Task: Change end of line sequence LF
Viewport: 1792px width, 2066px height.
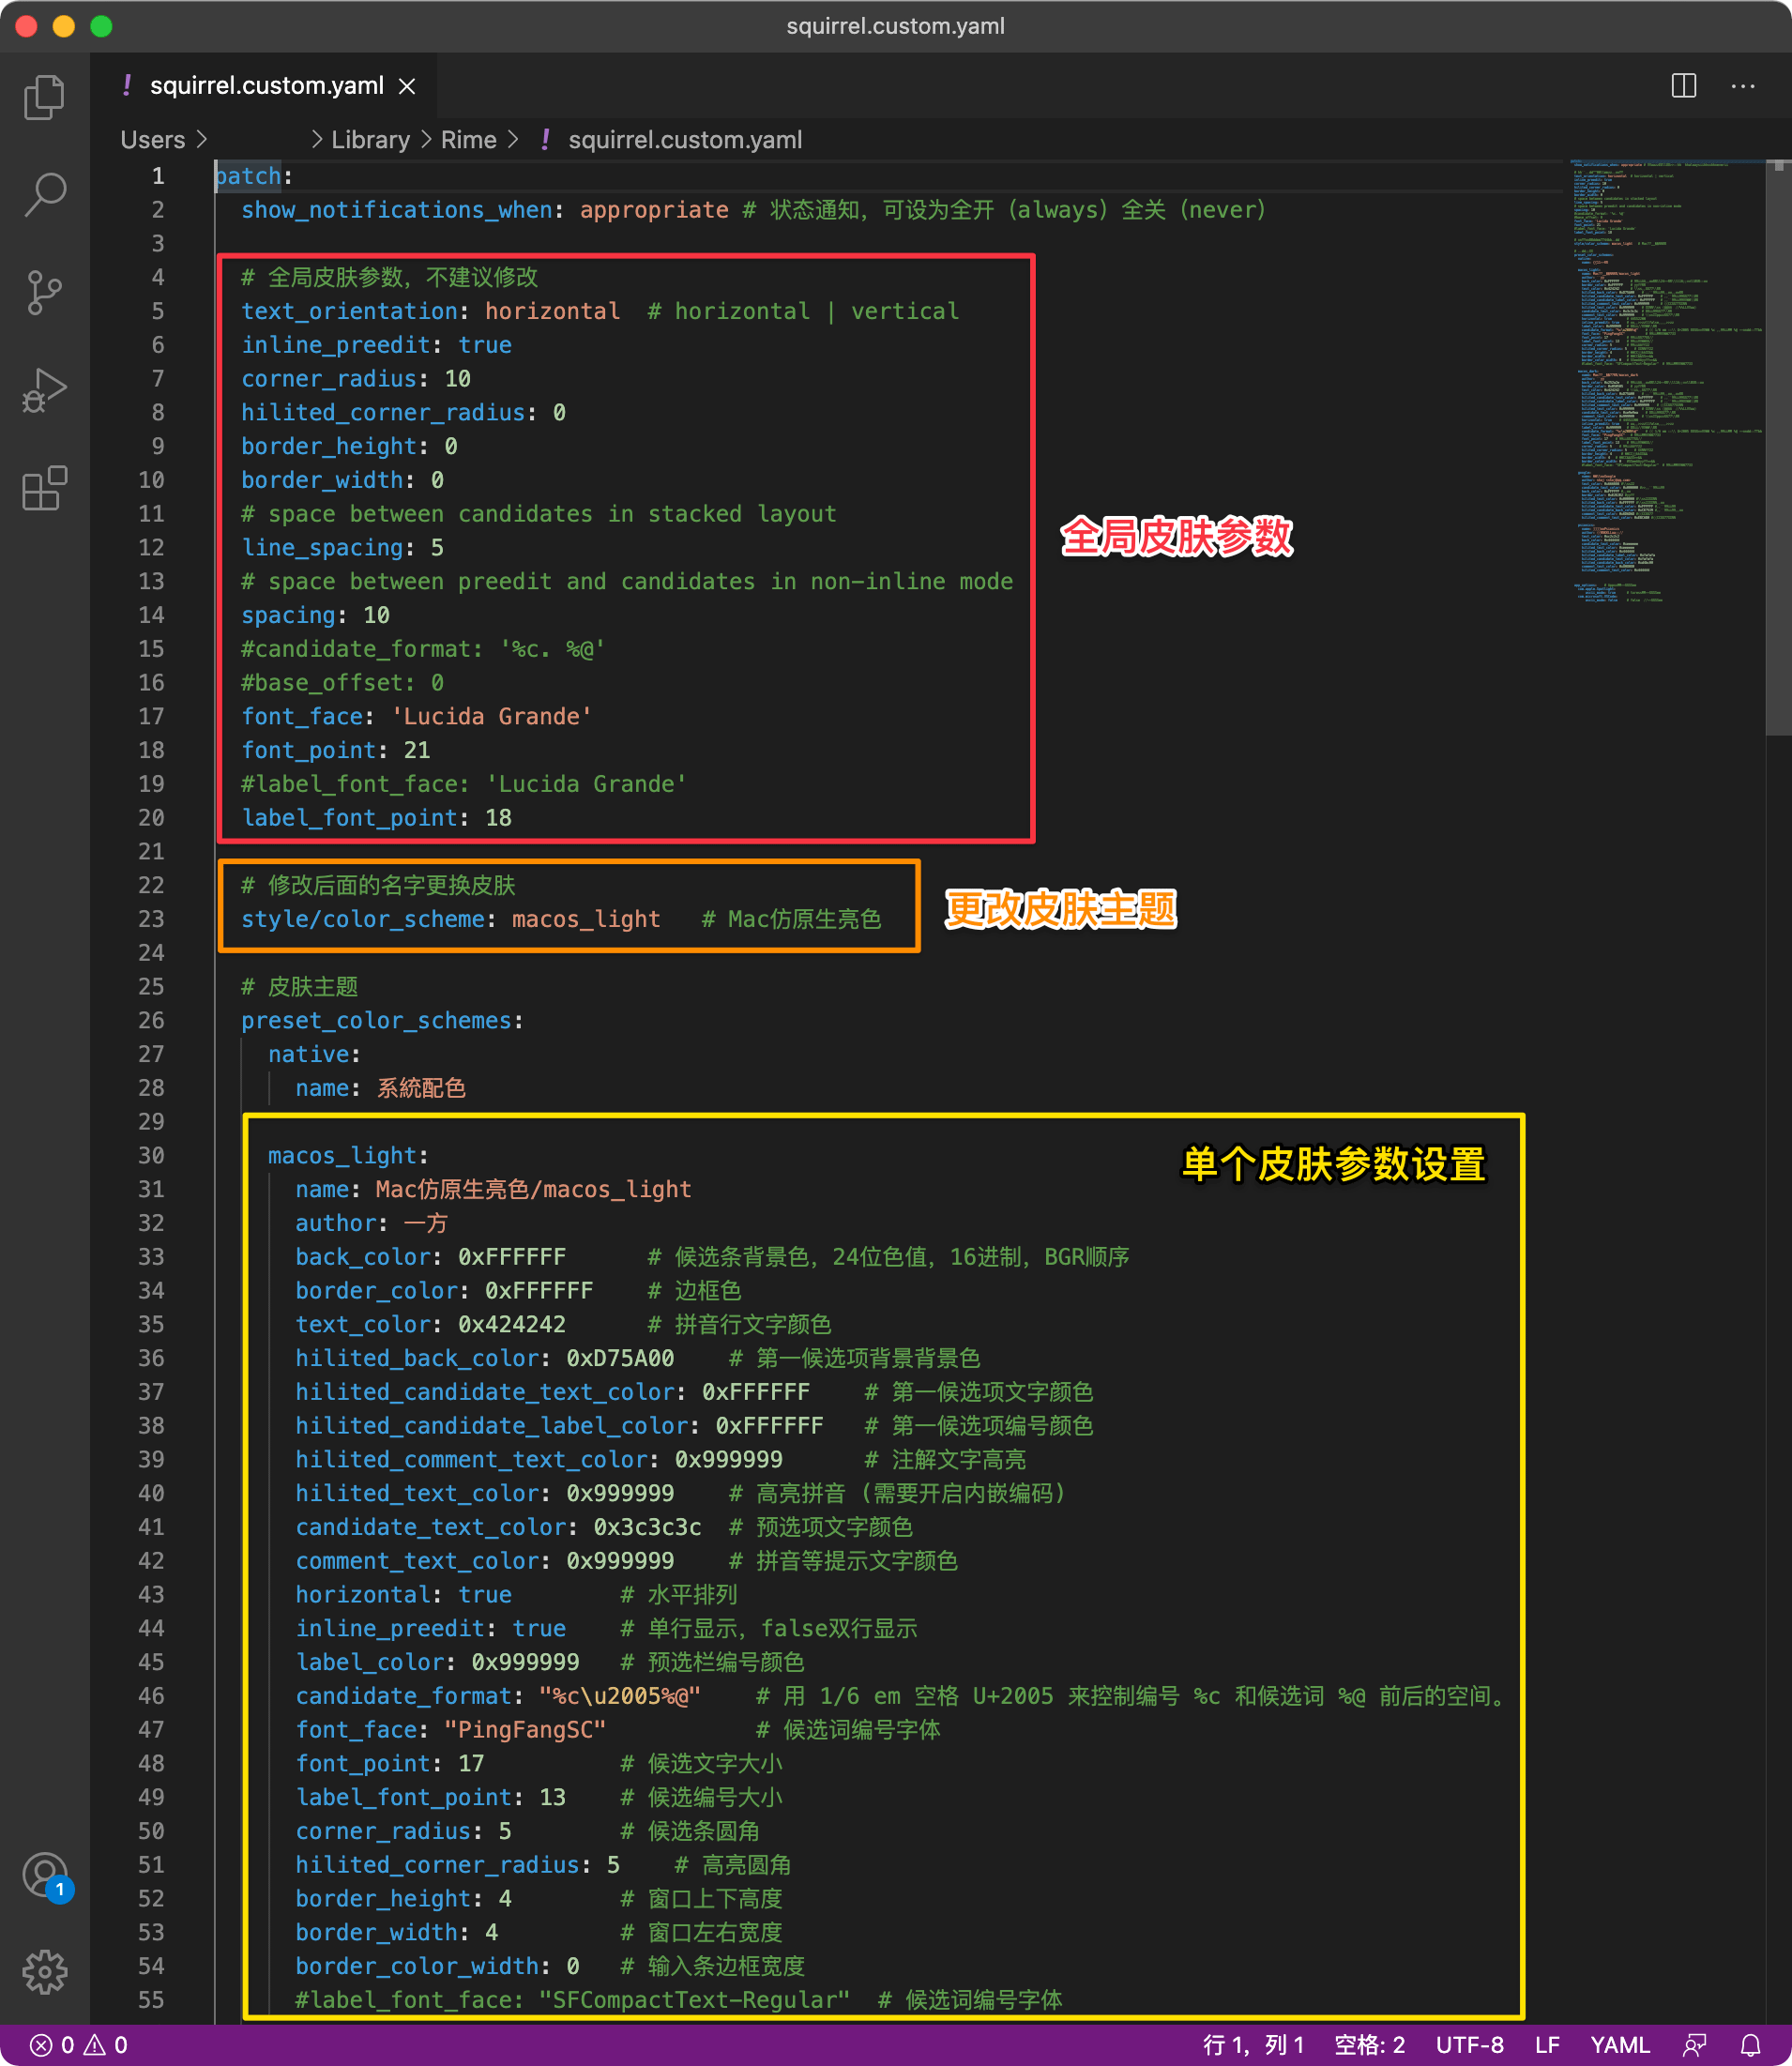Action: coord(1548,2045)
